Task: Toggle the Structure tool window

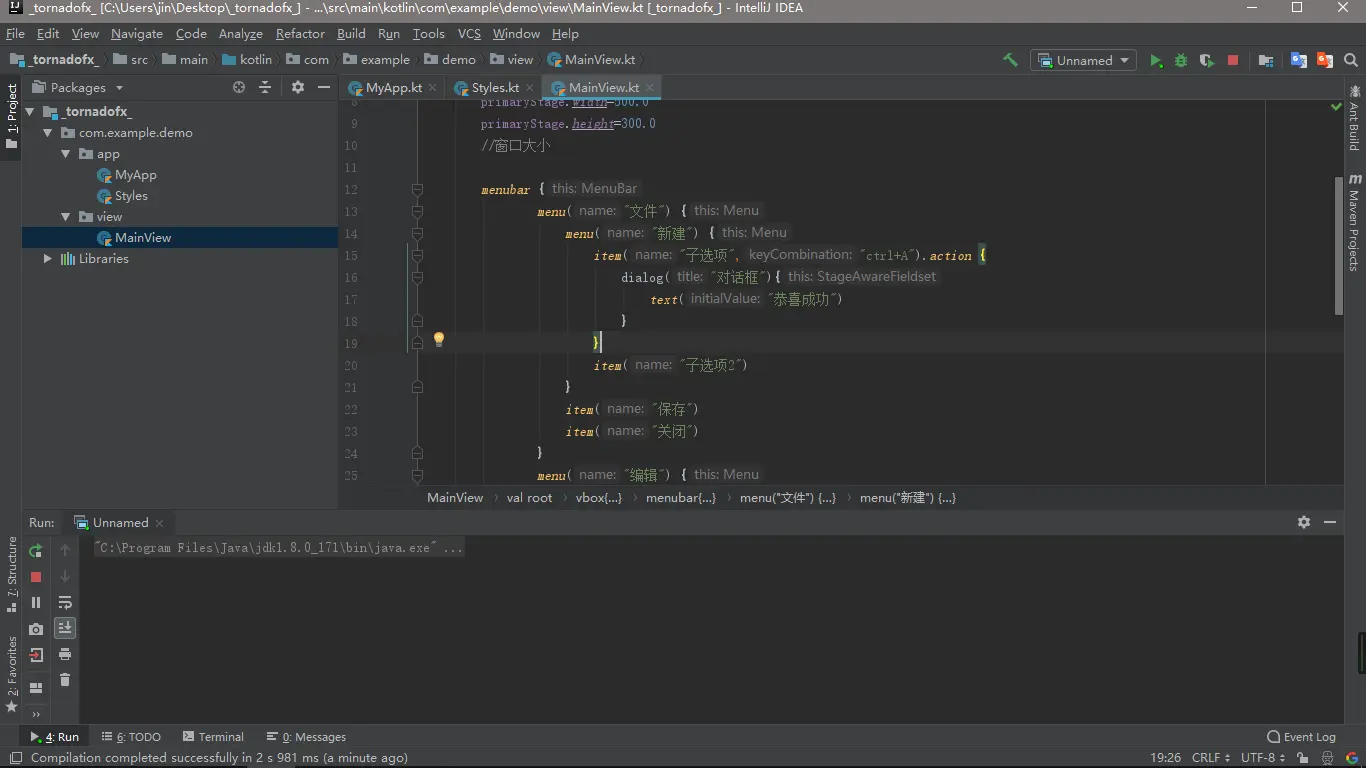Action: (x=11, y=574)
